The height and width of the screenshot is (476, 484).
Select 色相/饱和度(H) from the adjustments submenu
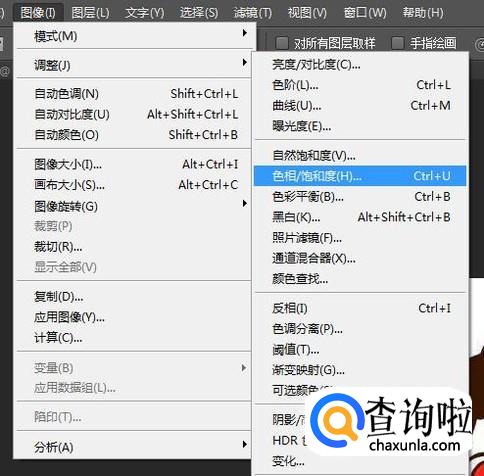click(360, 176)
